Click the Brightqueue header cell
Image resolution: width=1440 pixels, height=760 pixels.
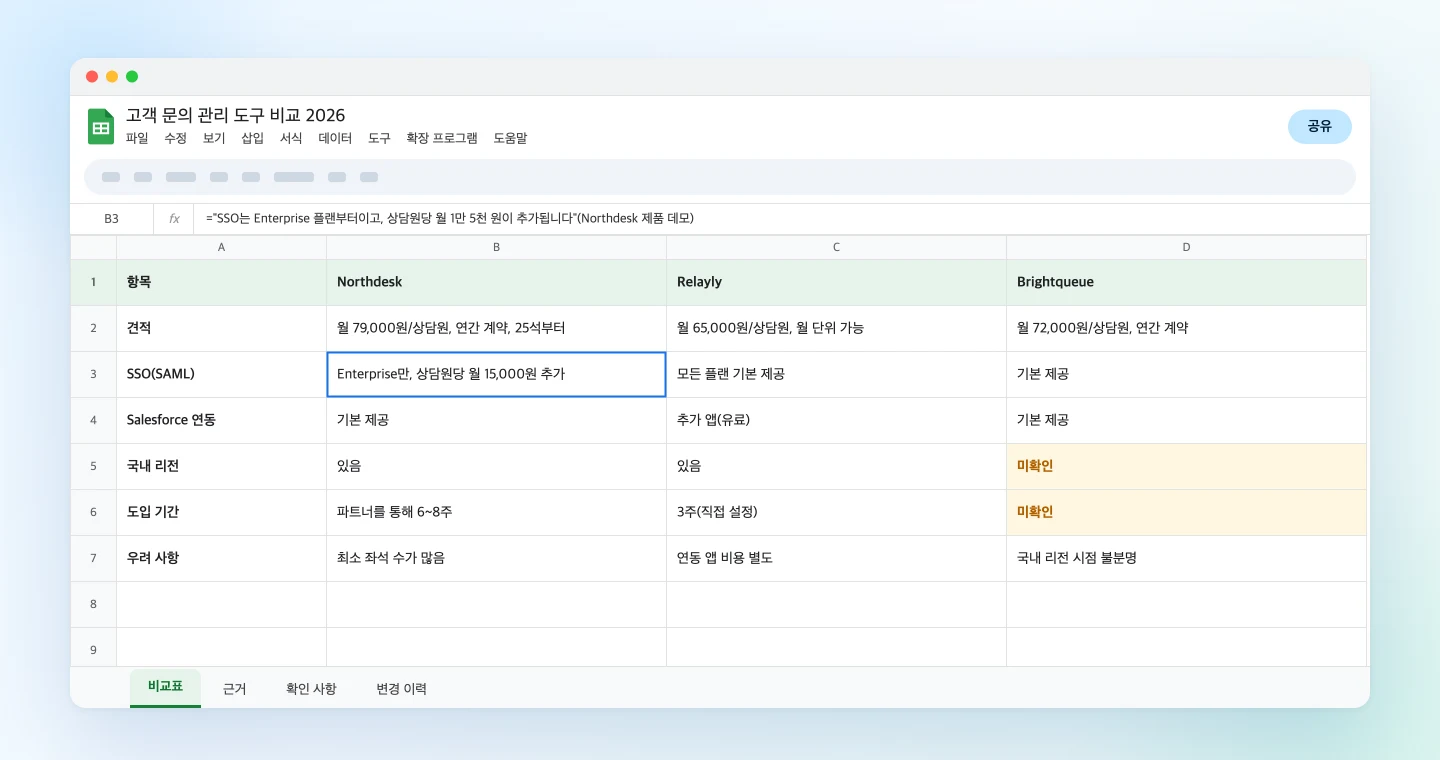pos(1186,282)
